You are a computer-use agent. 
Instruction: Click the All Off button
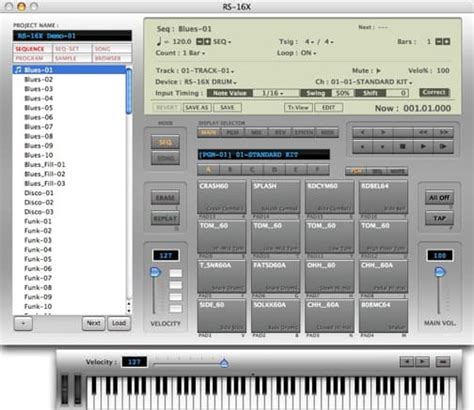pyautogui.click(x=439, y=198)
